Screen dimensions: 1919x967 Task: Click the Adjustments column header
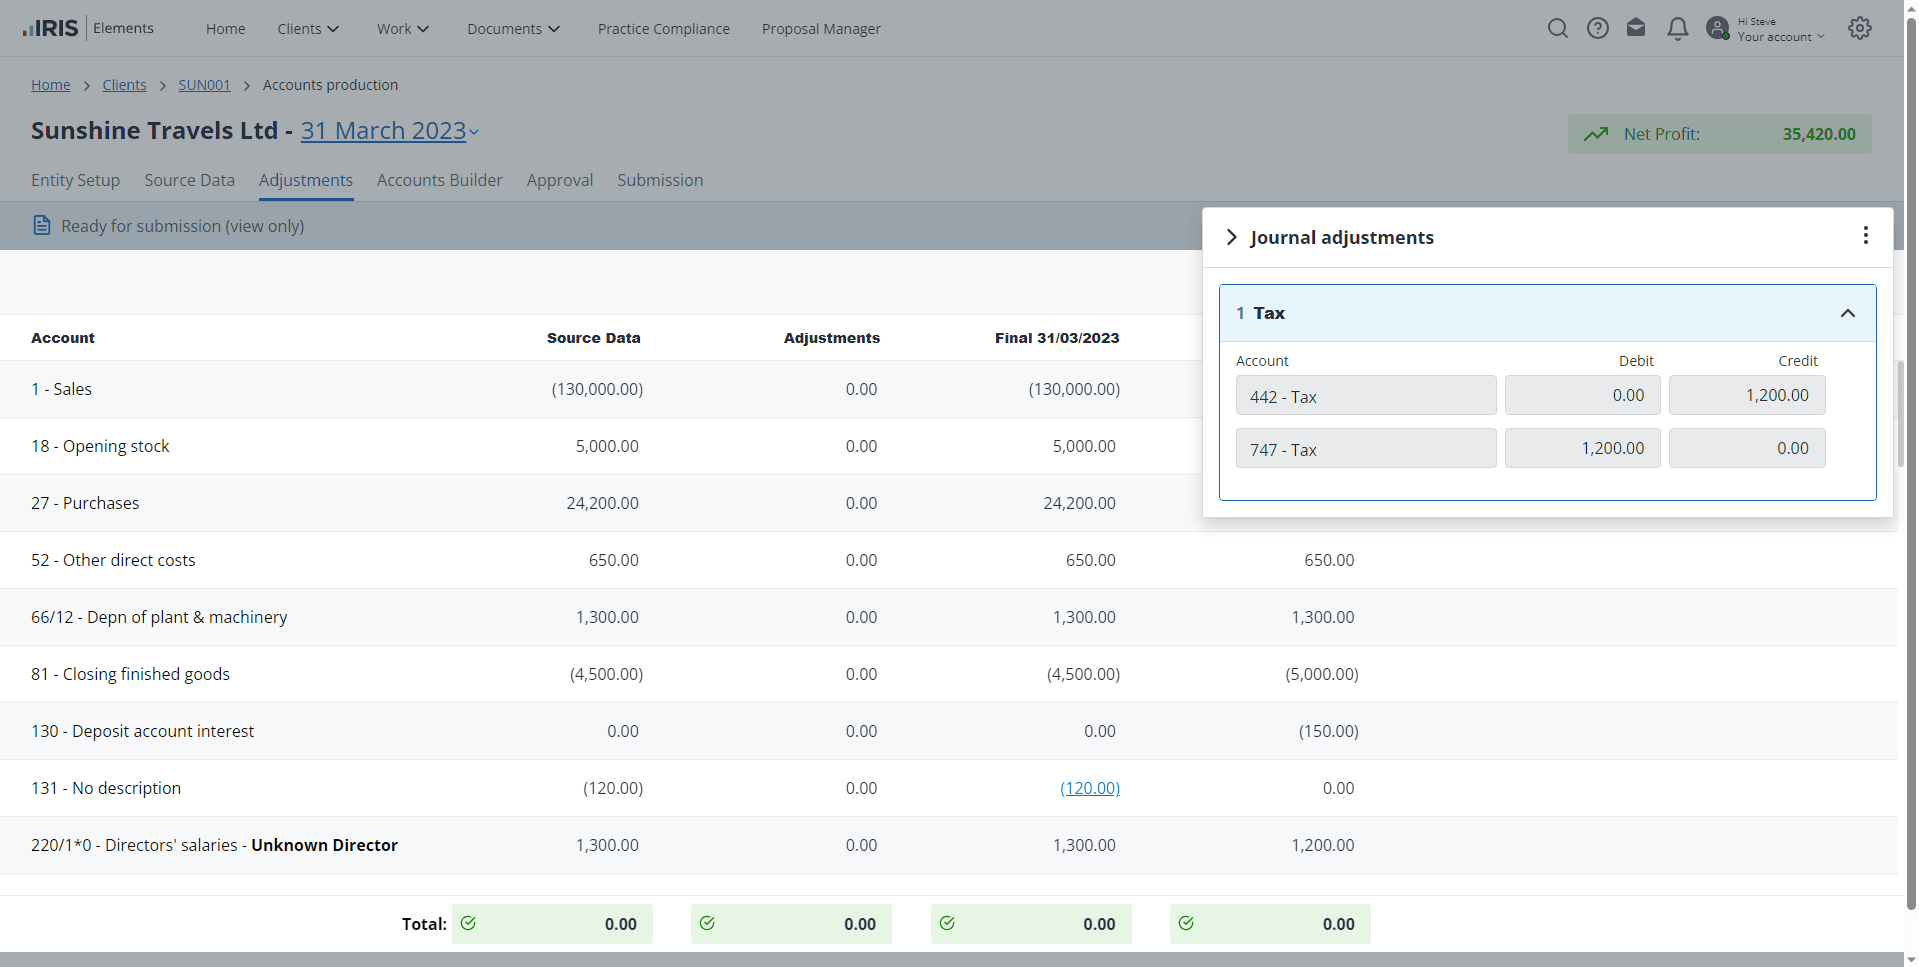[831, 338]
